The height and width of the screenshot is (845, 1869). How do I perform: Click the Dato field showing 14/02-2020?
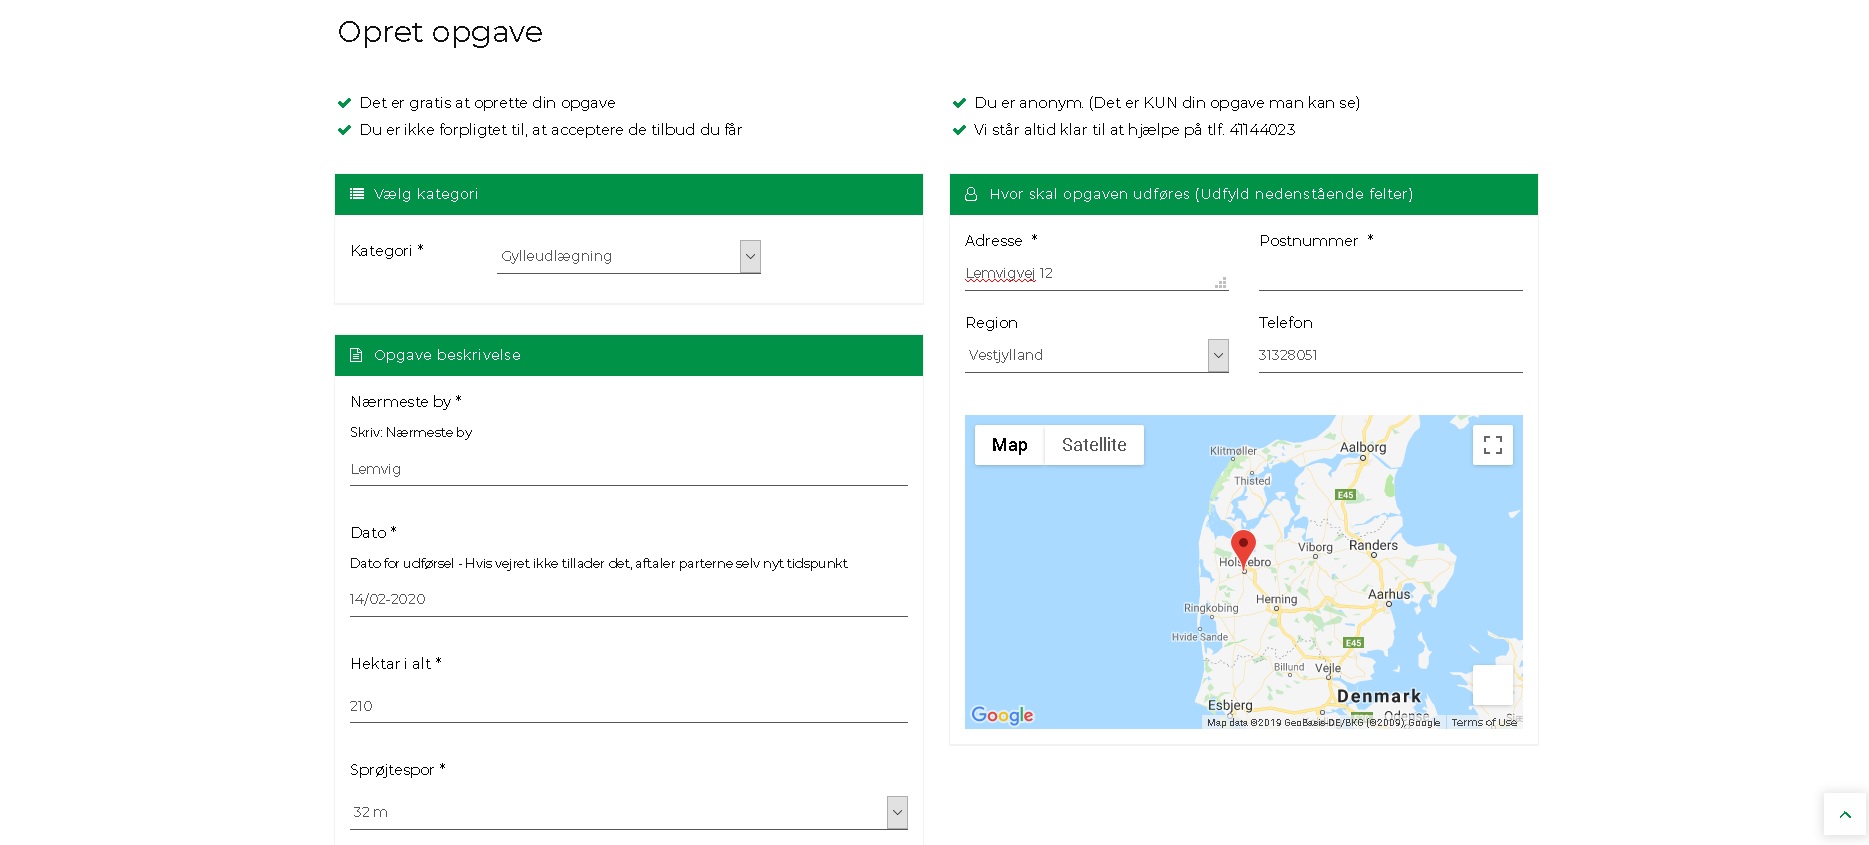tap(628, 599)
